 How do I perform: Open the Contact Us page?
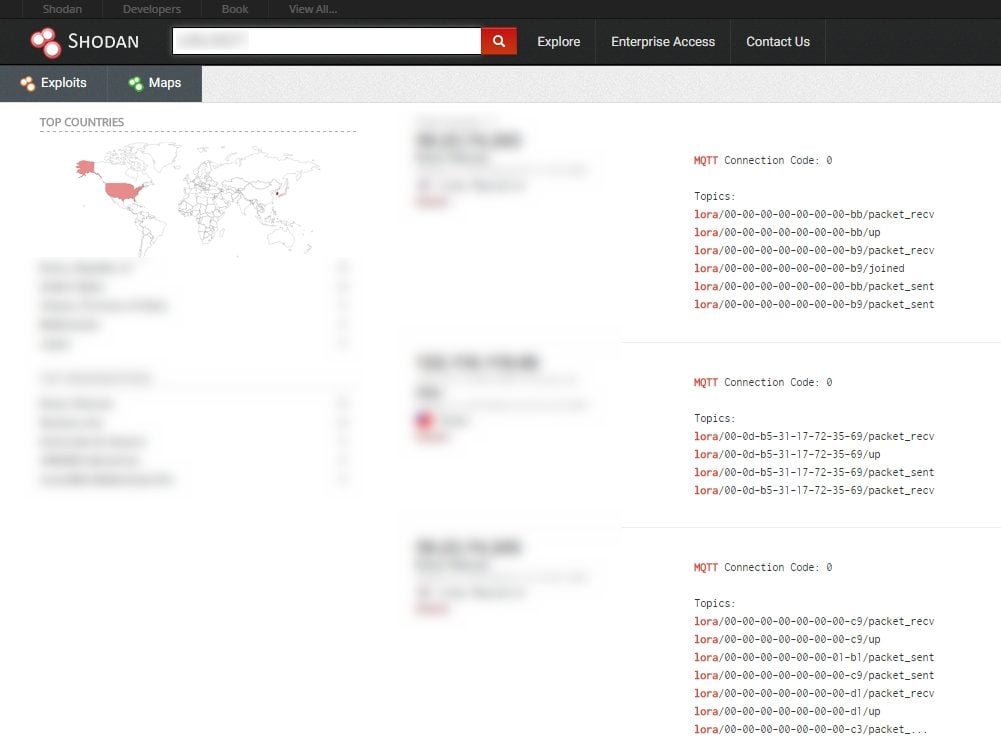pos(778,42)
